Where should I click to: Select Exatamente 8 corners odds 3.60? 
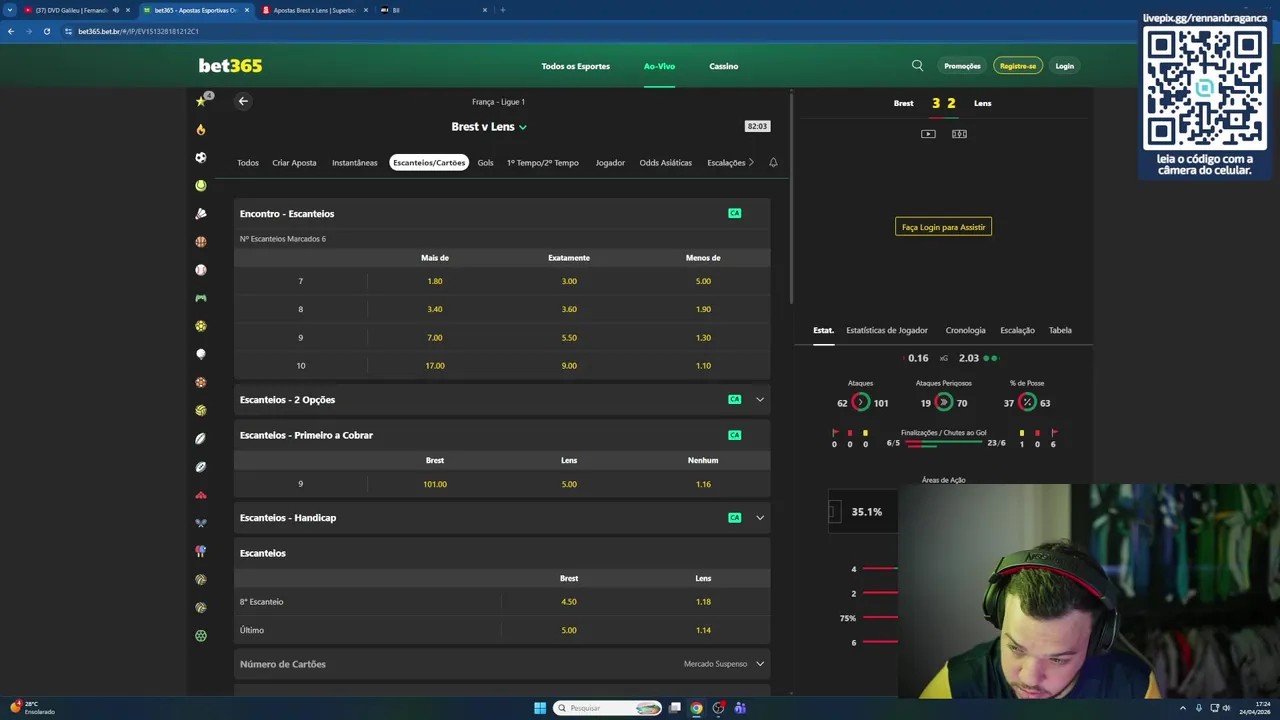(569, 309)
